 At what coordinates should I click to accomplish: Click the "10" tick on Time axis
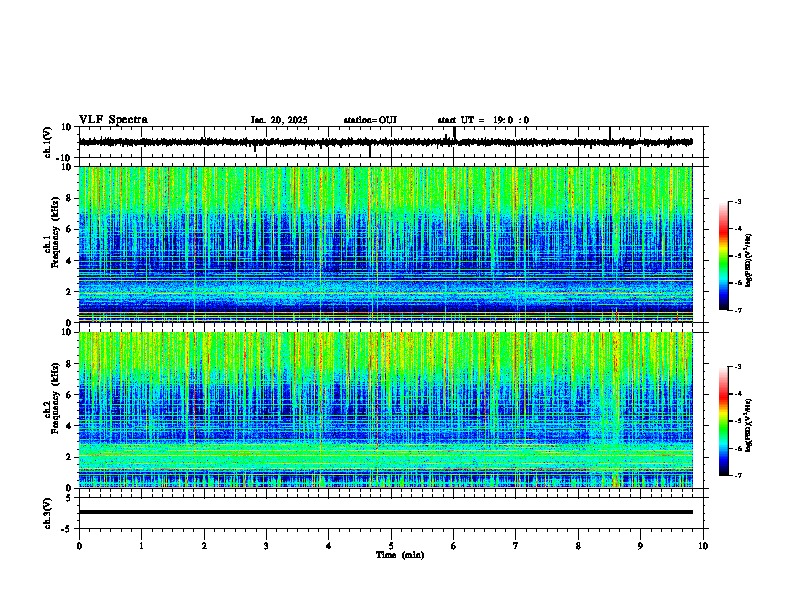703,546
